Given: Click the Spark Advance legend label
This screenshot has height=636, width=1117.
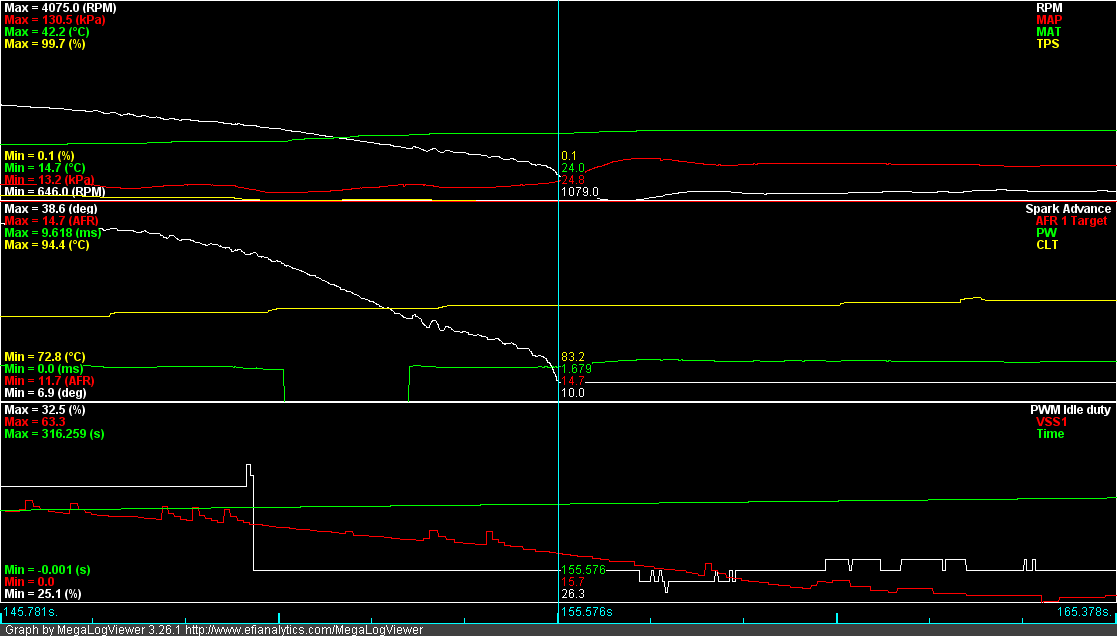Looking at the screenshot, I should pyautogui.click(x=1068, y=209).
